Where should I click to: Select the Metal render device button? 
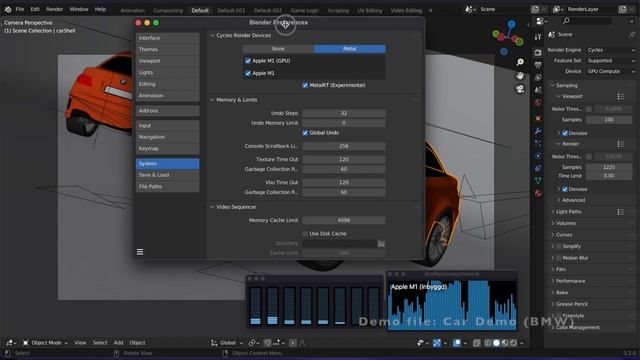pyautogui.click(x=350, y=49)
